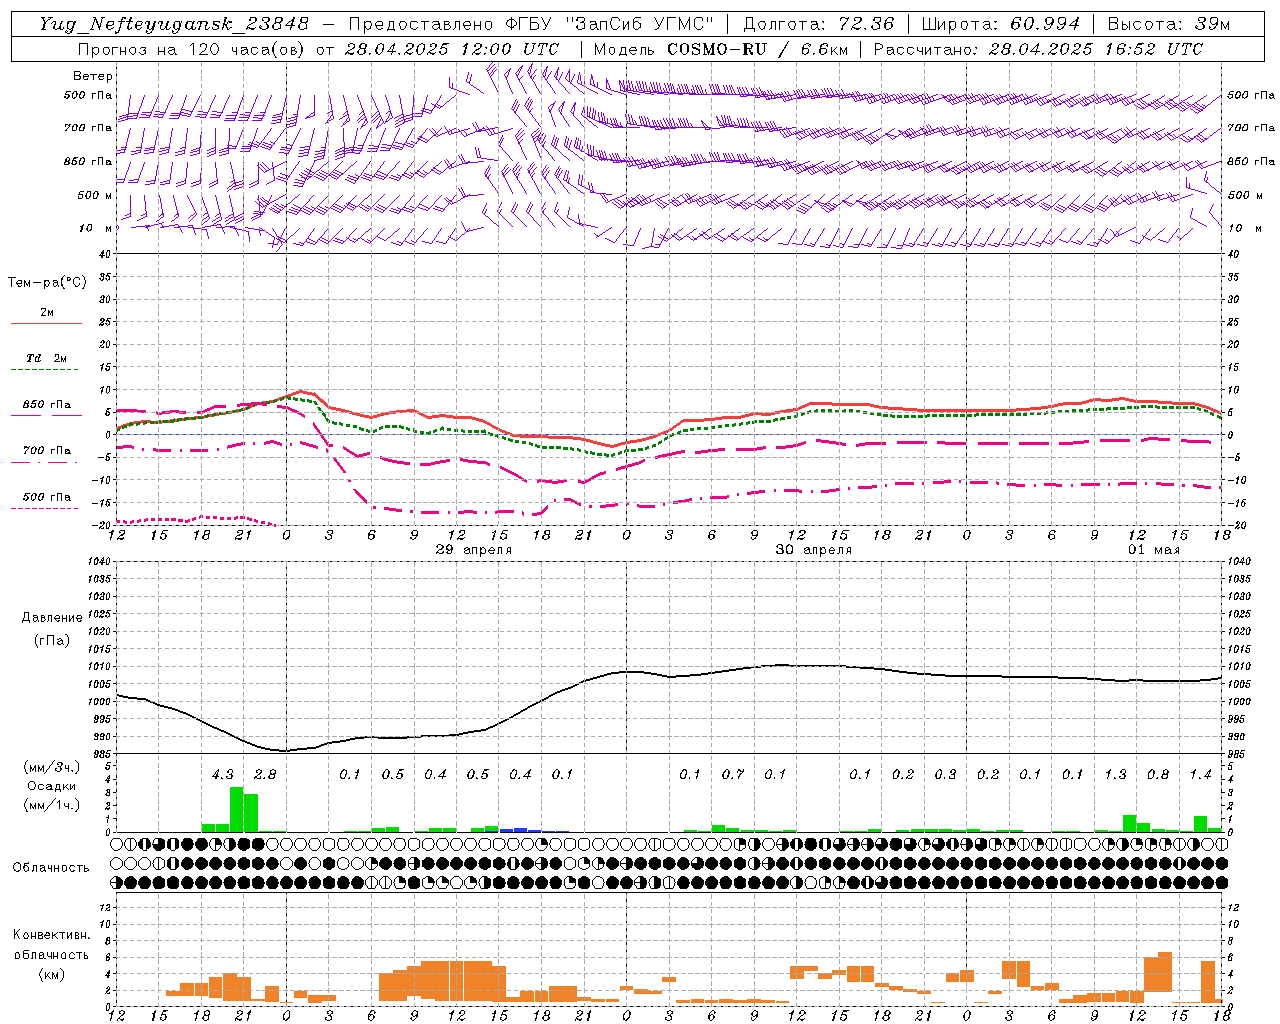The height and width of the screenshot is (1024, 1280).
Task: Click the blue precipitation bar in Осадки chart
Action: coord(520,830)
